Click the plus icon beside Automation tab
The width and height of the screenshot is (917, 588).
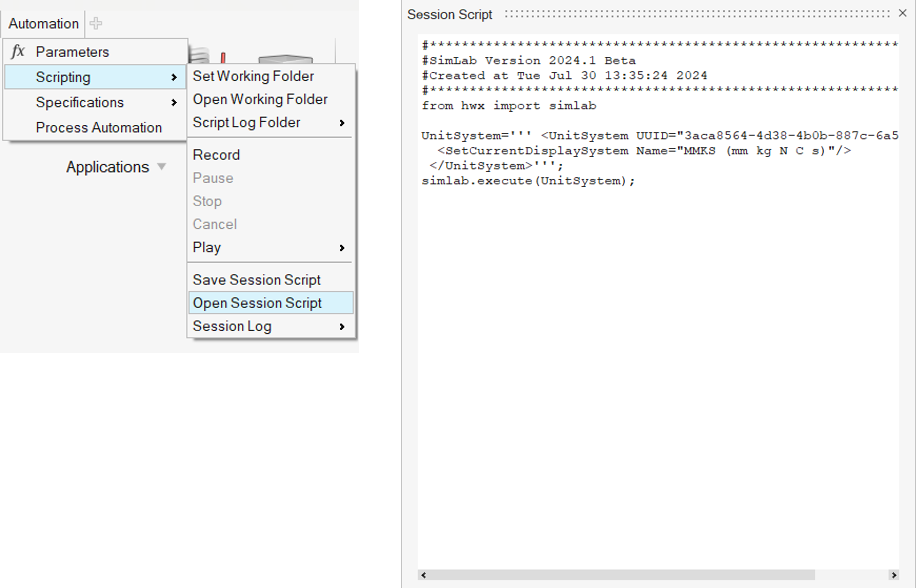coord(96,23)
